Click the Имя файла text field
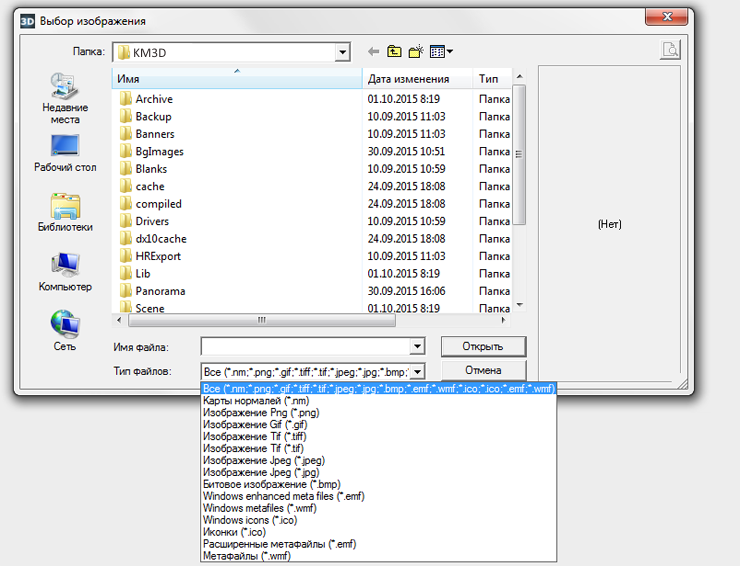 click(306, 346)
